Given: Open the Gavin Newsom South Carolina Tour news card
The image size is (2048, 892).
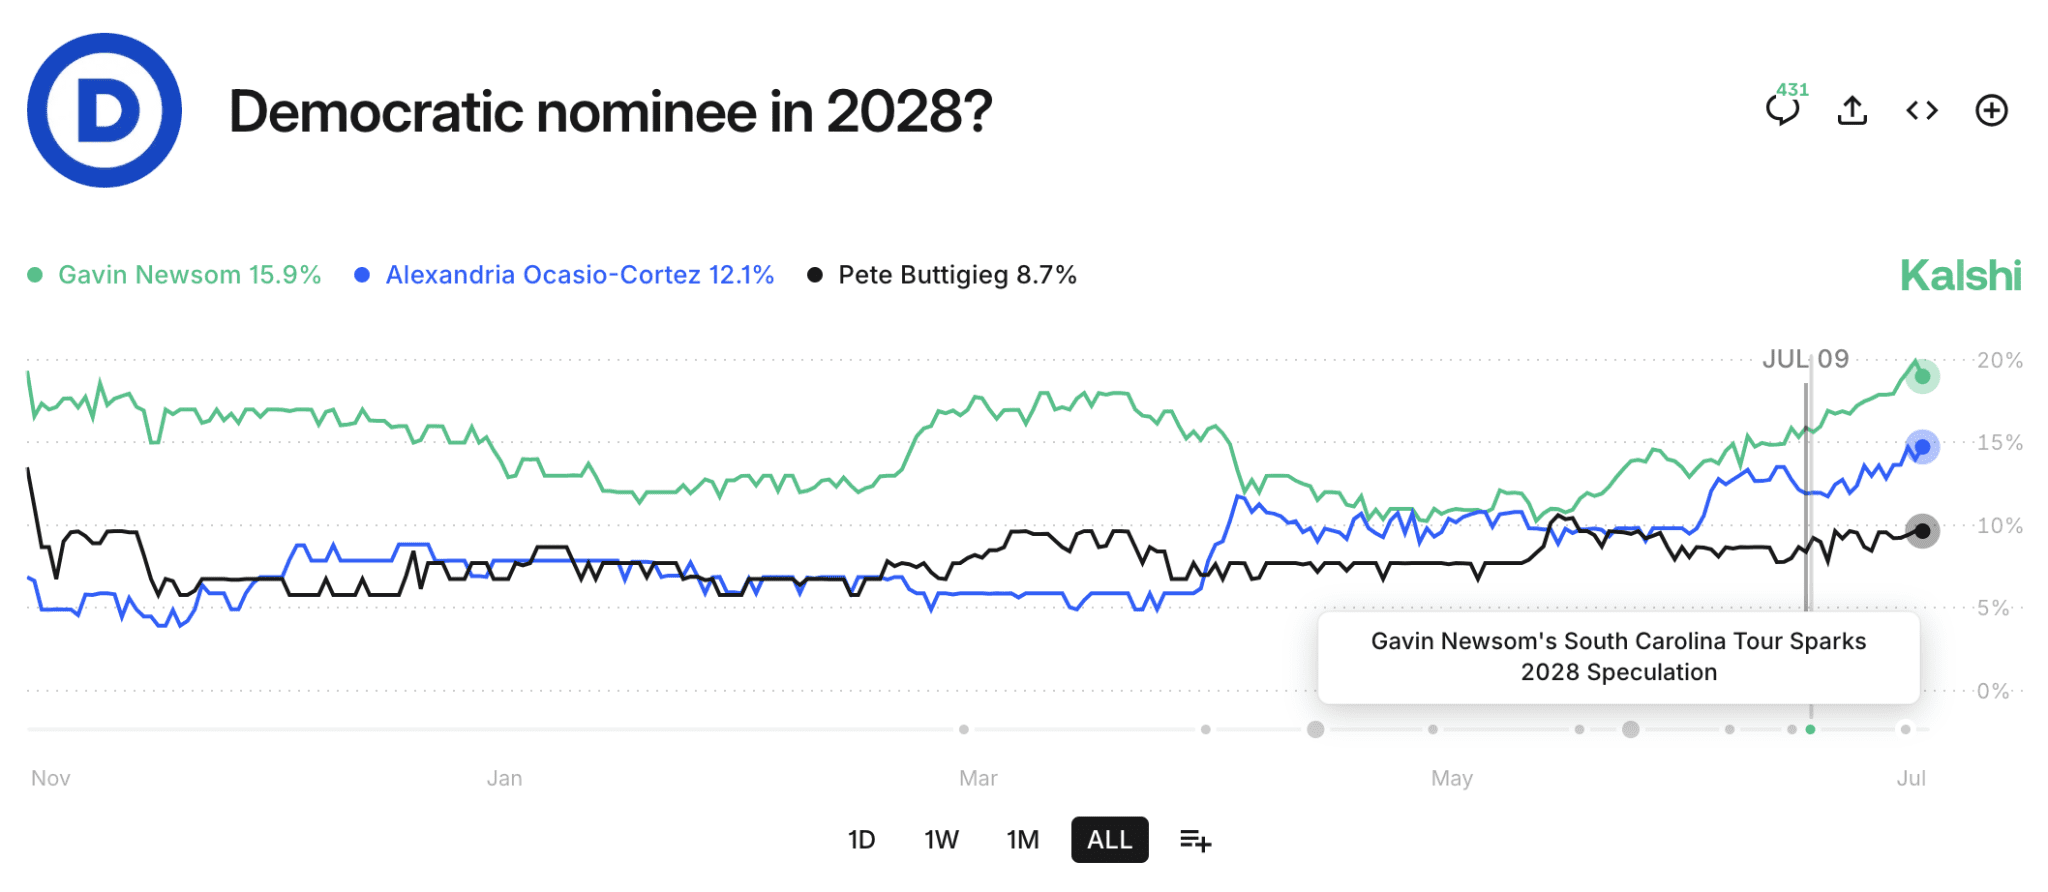Looking at the screenshot, I should [x=1618, y=657].
